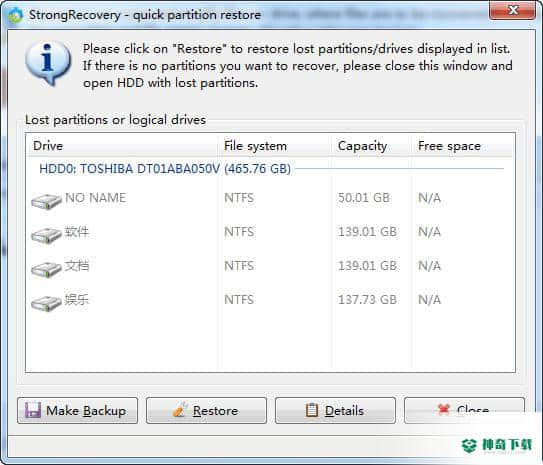
Task: Click the StrongRecovery app icon in title bar
Action: pos(15,15)
